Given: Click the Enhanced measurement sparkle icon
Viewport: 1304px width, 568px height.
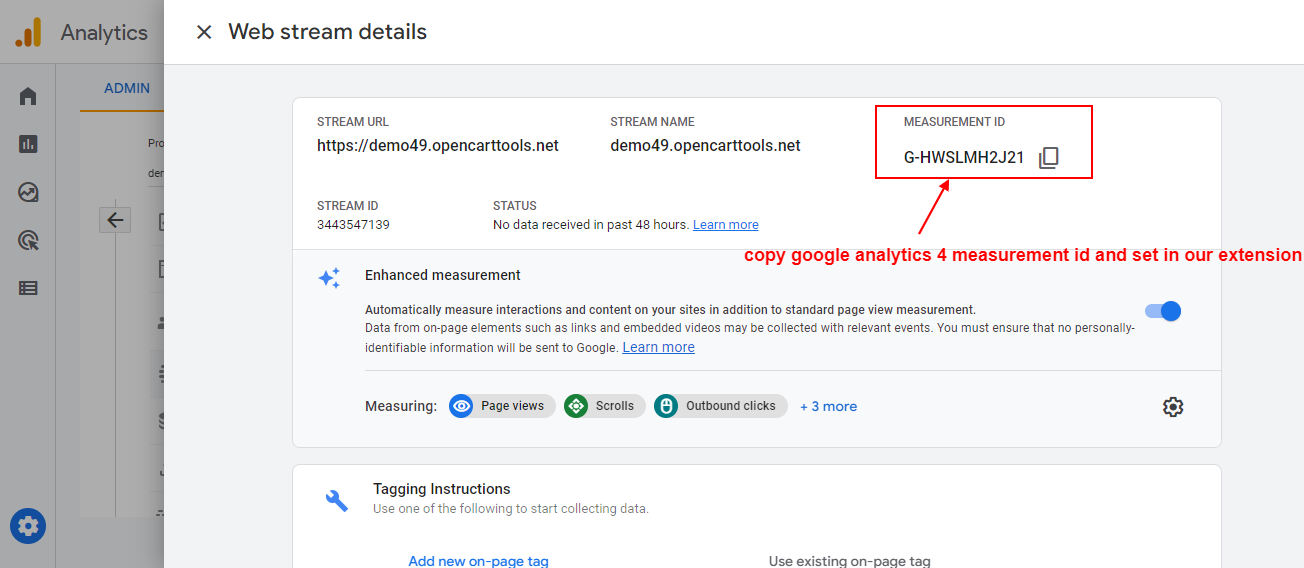Looking at the screenshot, I should pyautogui.click(x=329, y=278).
